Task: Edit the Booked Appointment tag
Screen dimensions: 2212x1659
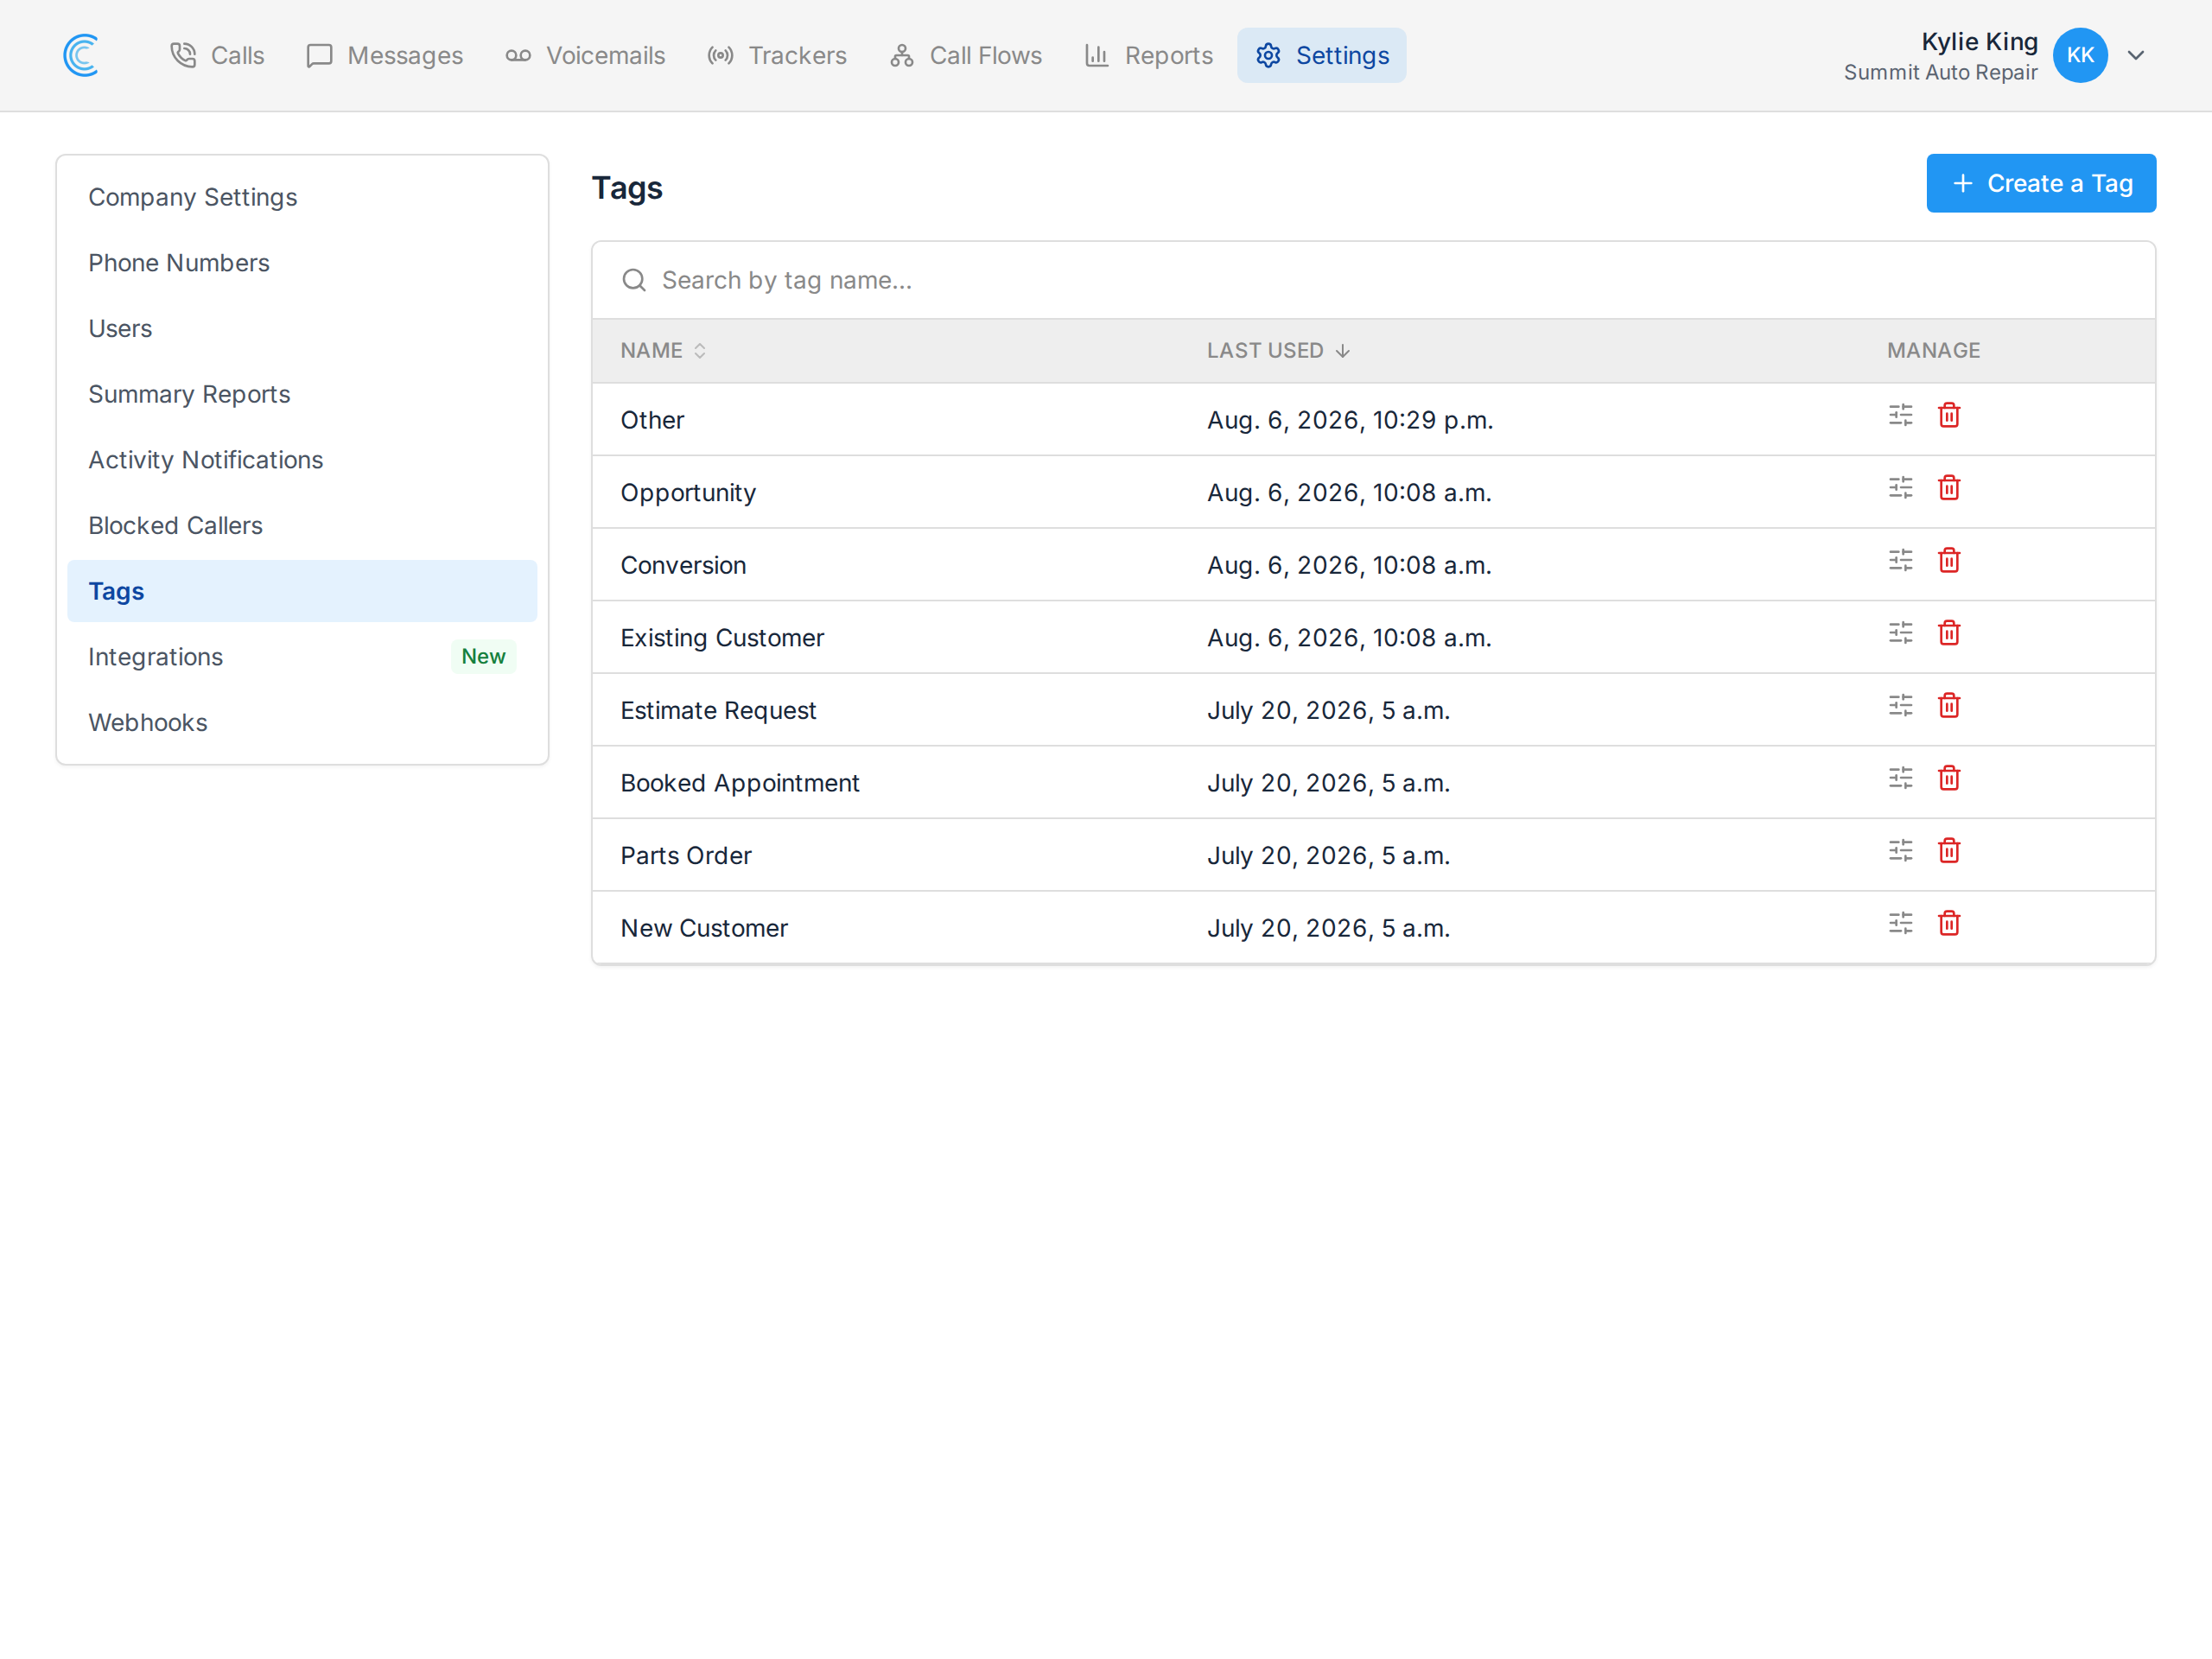Action: 1900,778
